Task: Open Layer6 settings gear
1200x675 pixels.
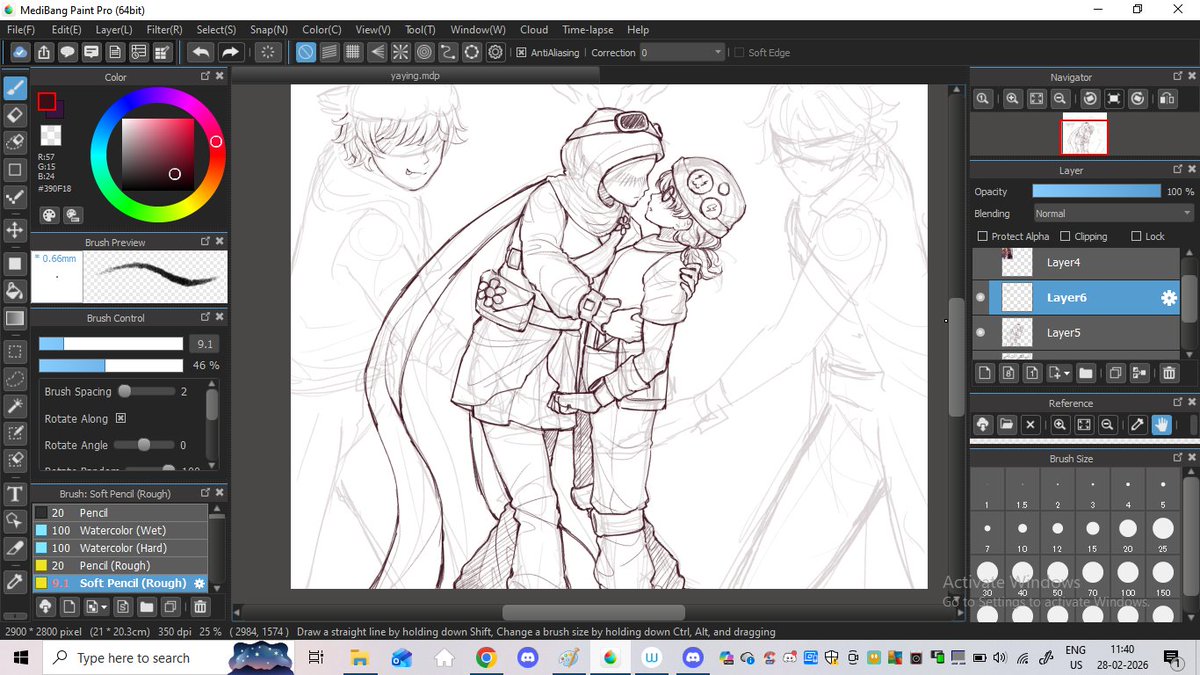Action: [1168, 298]
